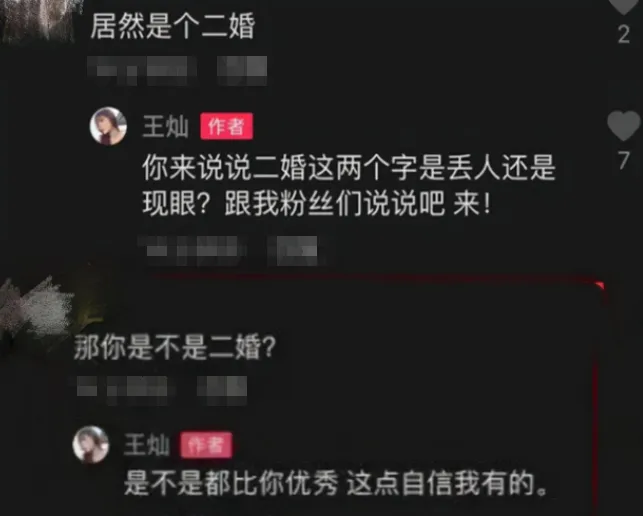
Task: Tap the faded 作者 badge in the lower reply
Action: tap(207, 445)
